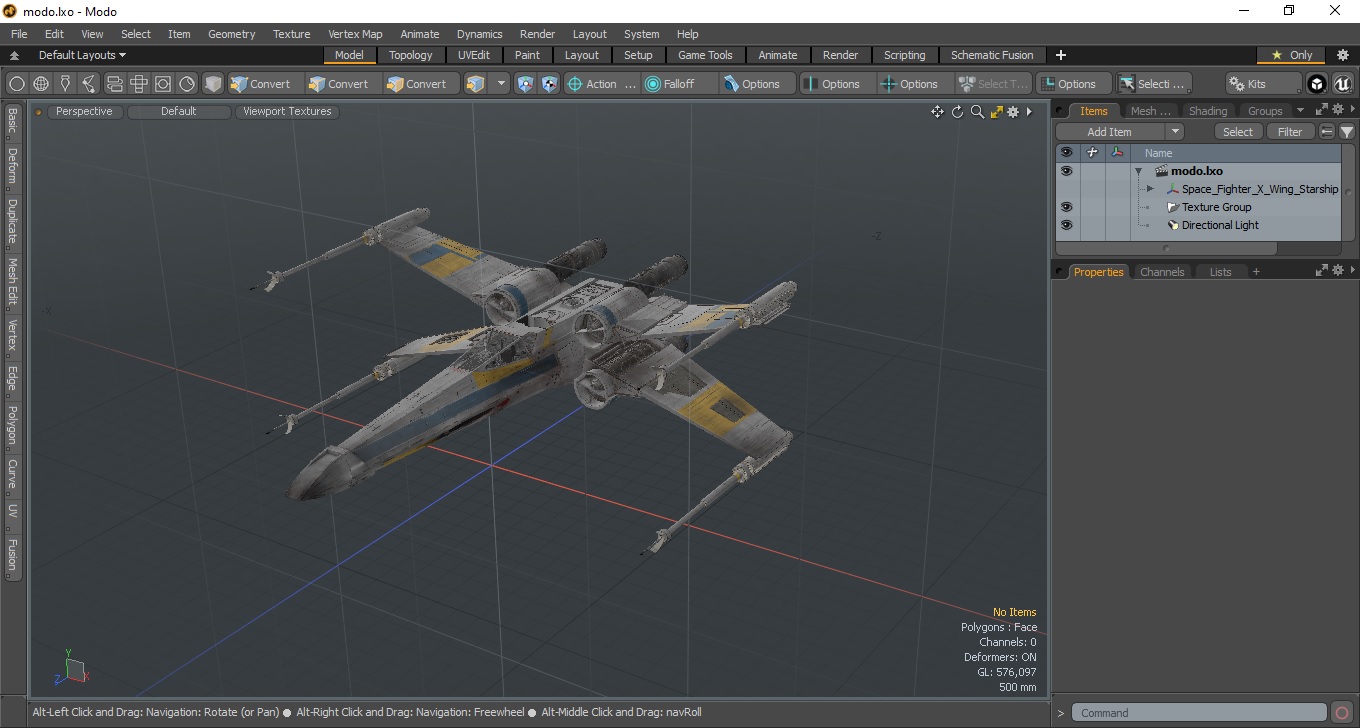The width and height of the screenshot is (1360, 728).
Task: Click the second shield-shaped icon in the toolbar
Action: (x=549, y=84)
